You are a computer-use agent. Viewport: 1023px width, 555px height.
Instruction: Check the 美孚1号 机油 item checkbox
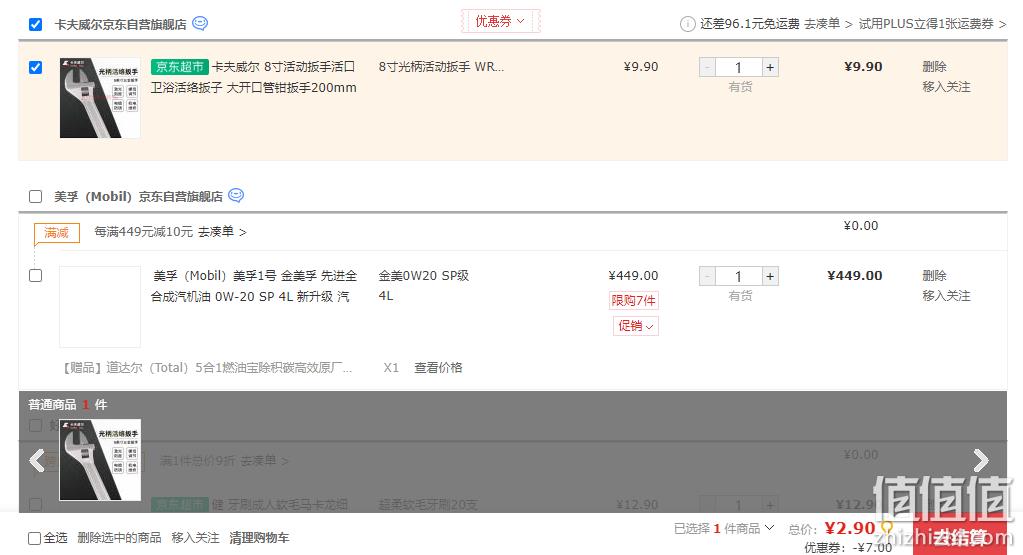tap(35, 275)
